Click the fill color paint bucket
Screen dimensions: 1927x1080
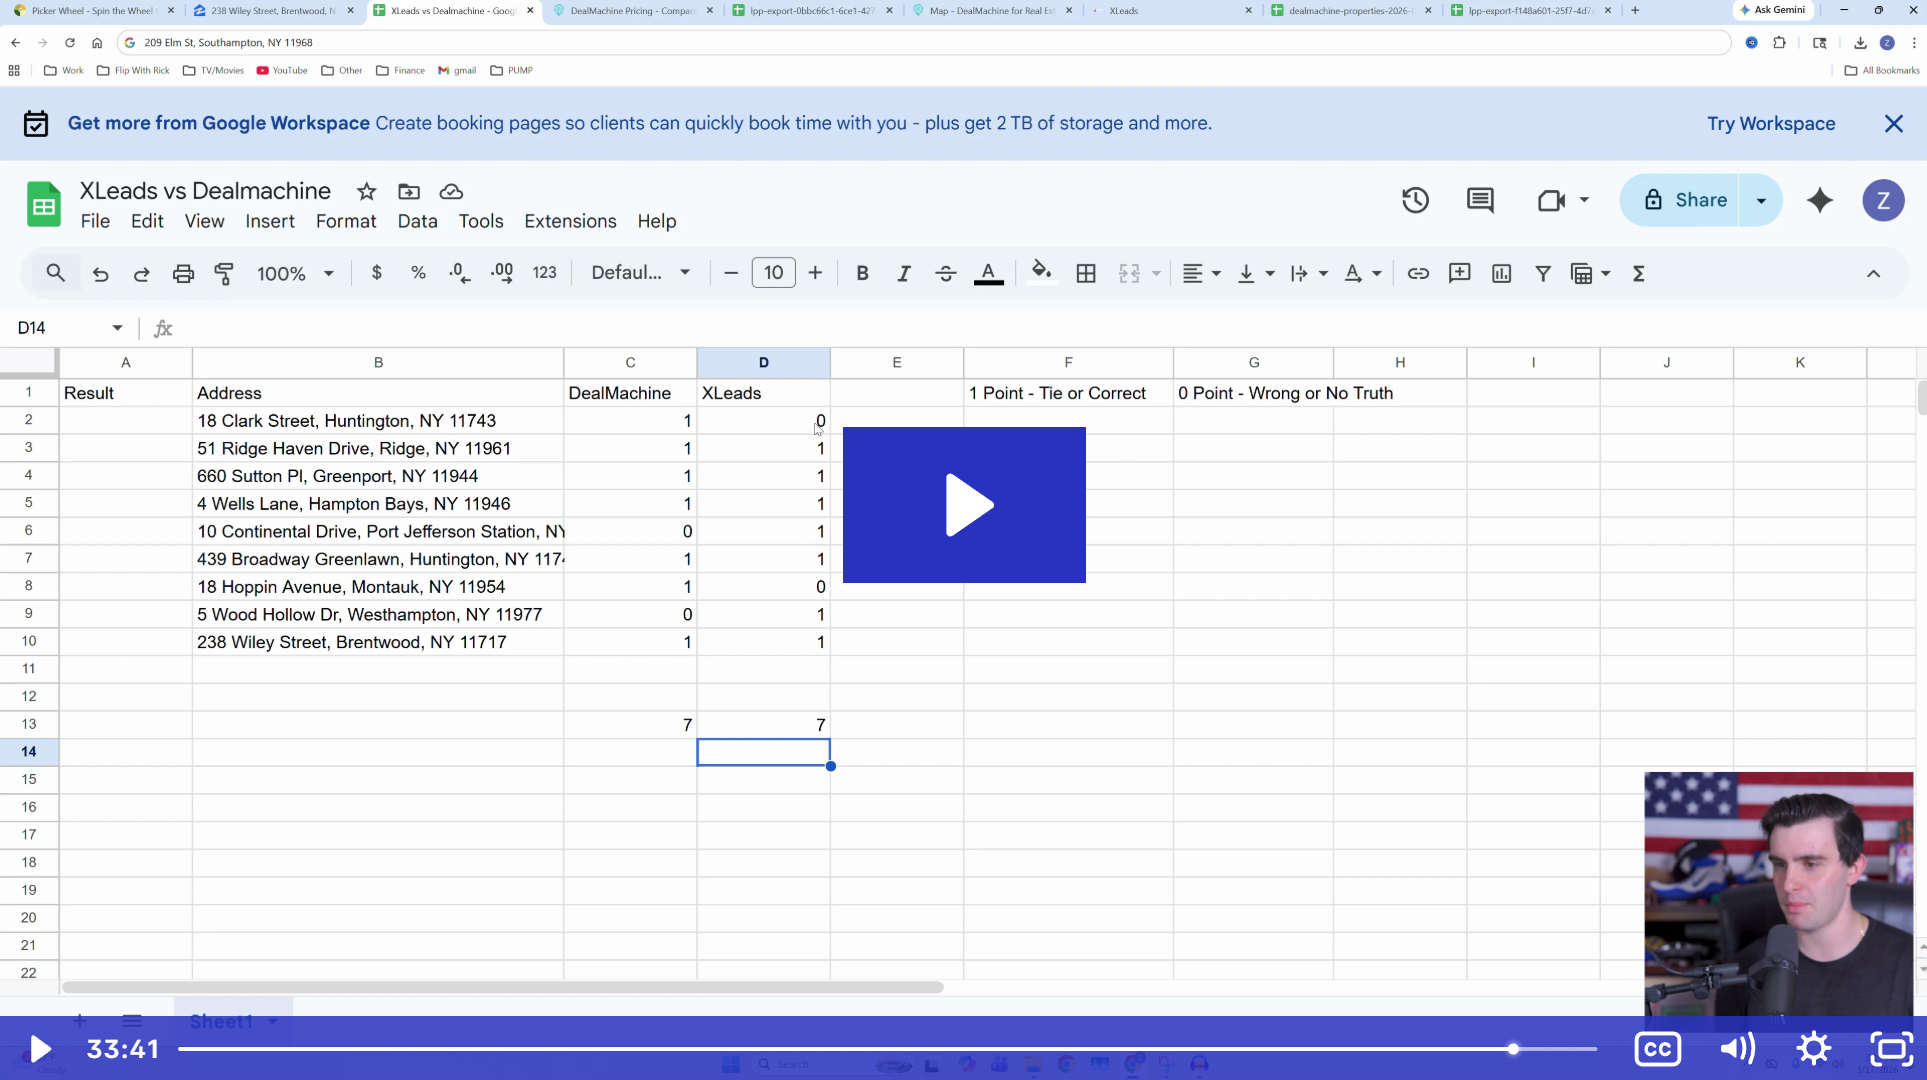1041,273
